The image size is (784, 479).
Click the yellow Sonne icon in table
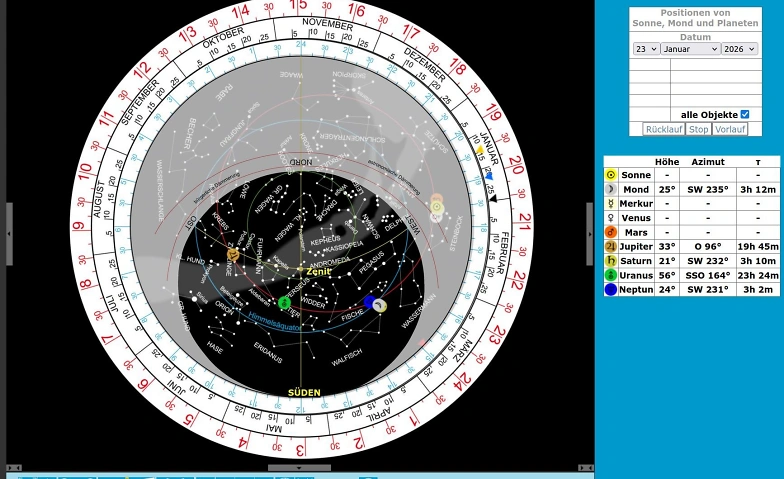pos(610,175)
